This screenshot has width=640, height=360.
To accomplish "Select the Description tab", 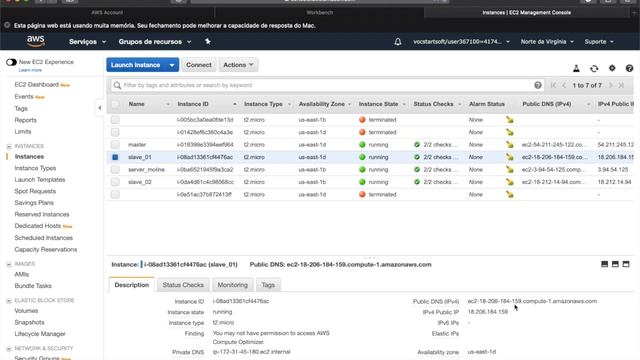I will pyautogui.click(x=132, y=285).
